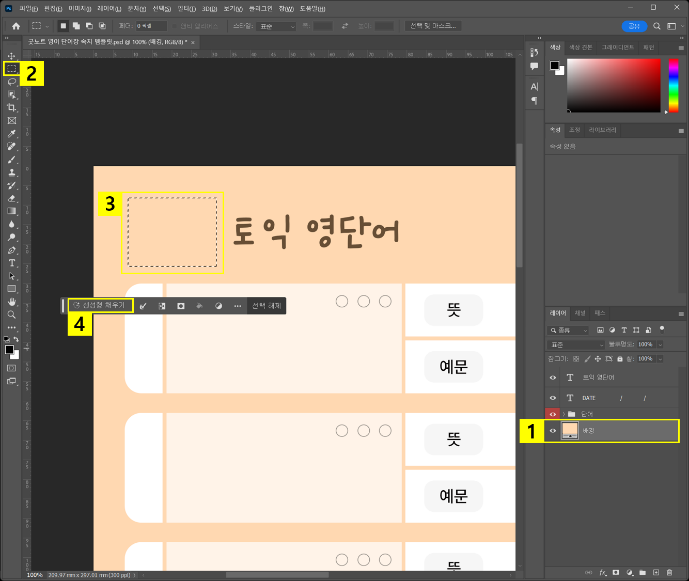Toggle lock image pixels brush icon
Screen dimensions: 689x581
pos(587,359)
